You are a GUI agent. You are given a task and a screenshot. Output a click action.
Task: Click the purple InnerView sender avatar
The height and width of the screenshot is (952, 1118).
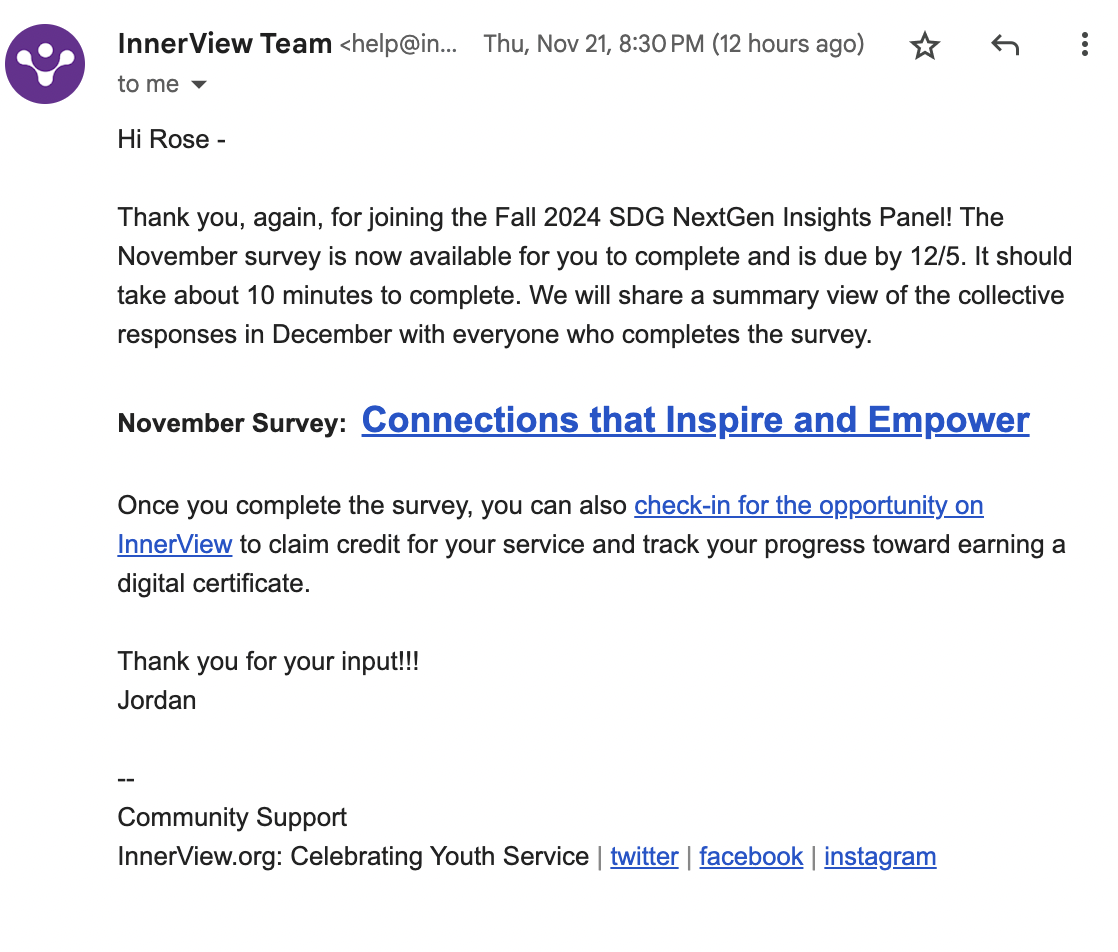point(45,63)
